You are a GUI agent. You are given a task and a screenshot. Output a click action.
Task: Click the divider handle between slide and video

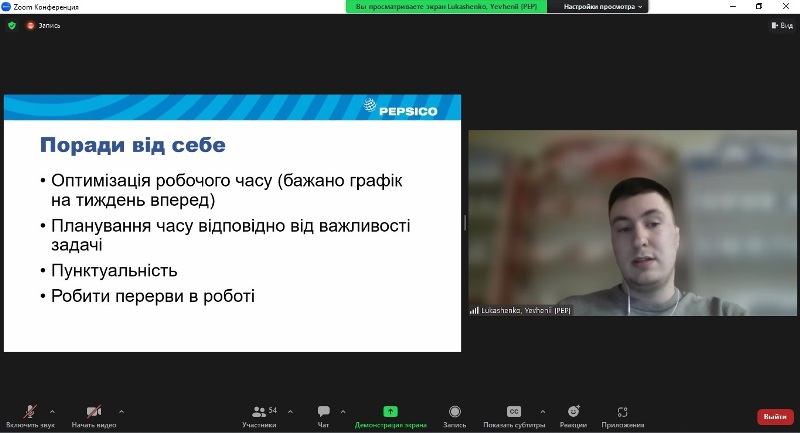tap(465, 223)
